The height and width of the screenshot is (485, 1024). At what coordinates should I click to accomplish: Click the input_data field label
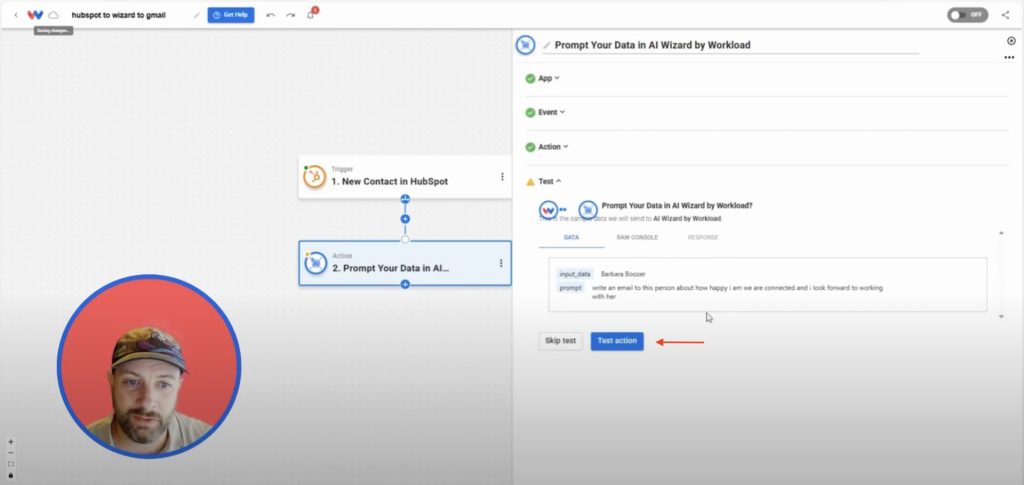575,274
